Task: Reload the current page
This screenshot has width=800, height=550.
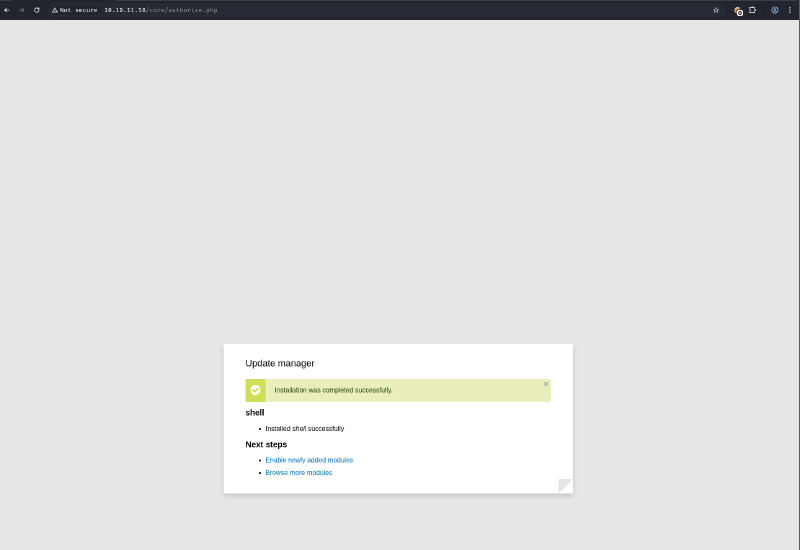Action: 37,10
